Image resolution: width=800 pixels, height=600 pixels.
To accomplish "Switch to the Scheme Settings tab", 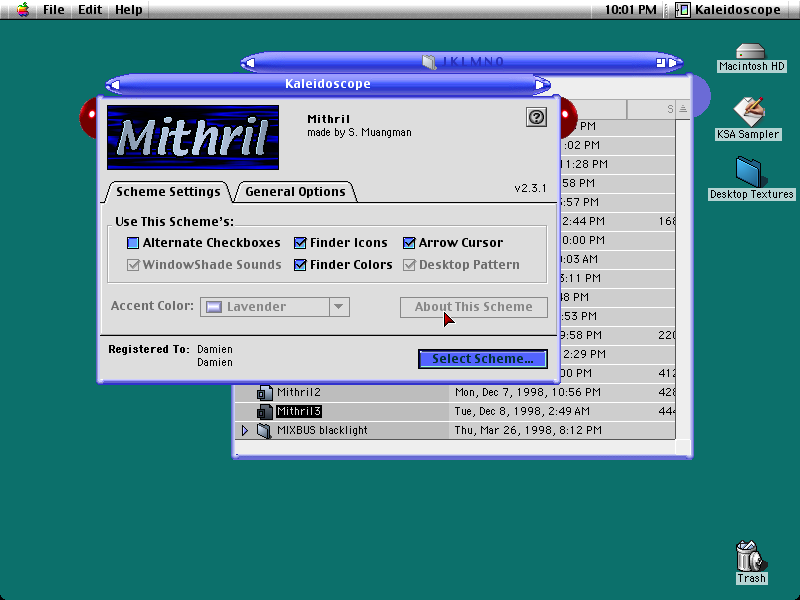I will click(168, 192).
